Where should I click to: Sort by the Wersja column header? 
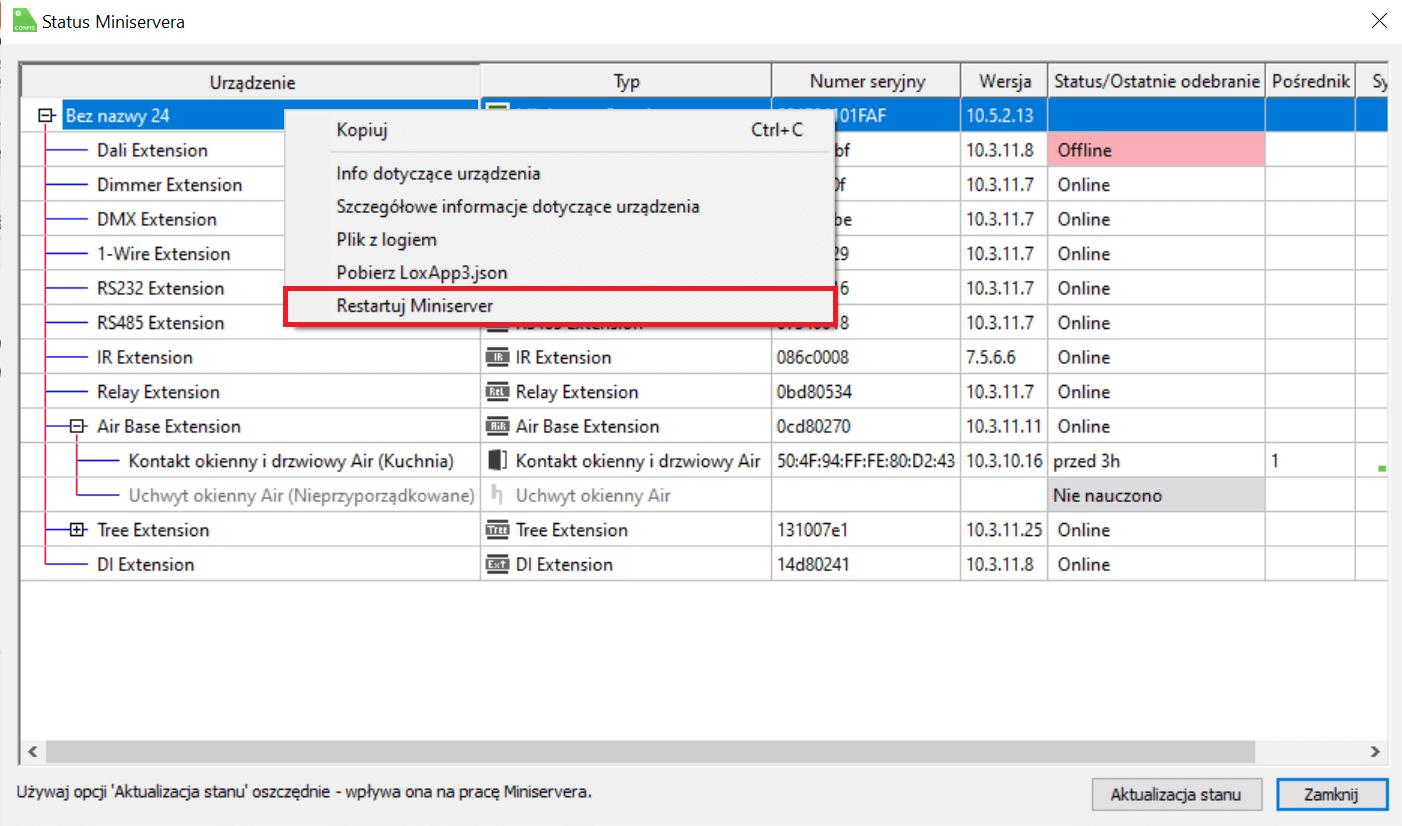pyautogui.click(x=1004, y=82)
